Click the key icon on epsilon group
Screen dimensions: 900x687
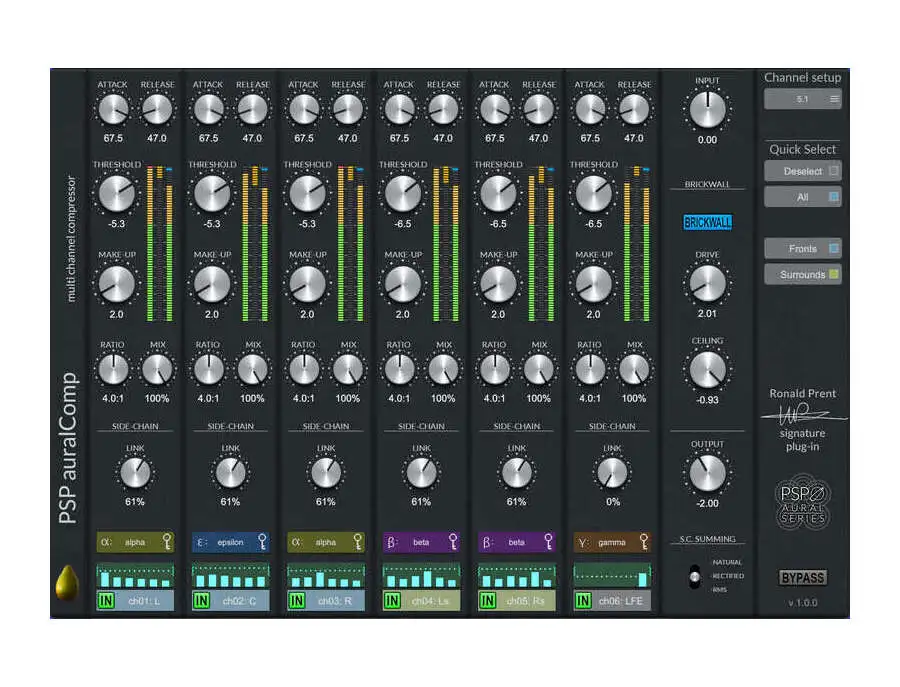pyautogui.click(x=261, y=542)
